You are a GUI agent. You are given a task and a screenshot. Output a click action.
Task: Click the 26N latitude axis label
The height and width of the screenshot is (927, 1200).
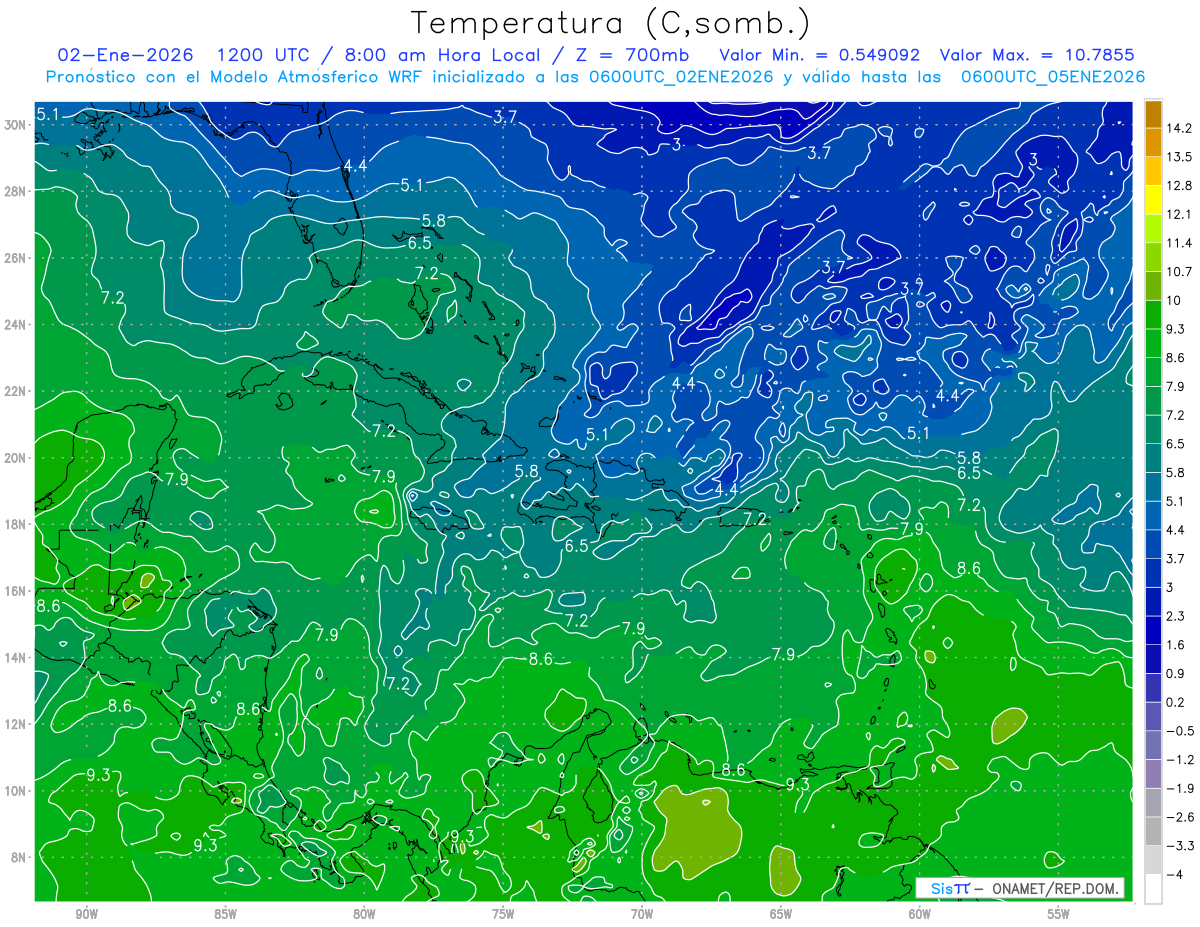tap(17, 258)
